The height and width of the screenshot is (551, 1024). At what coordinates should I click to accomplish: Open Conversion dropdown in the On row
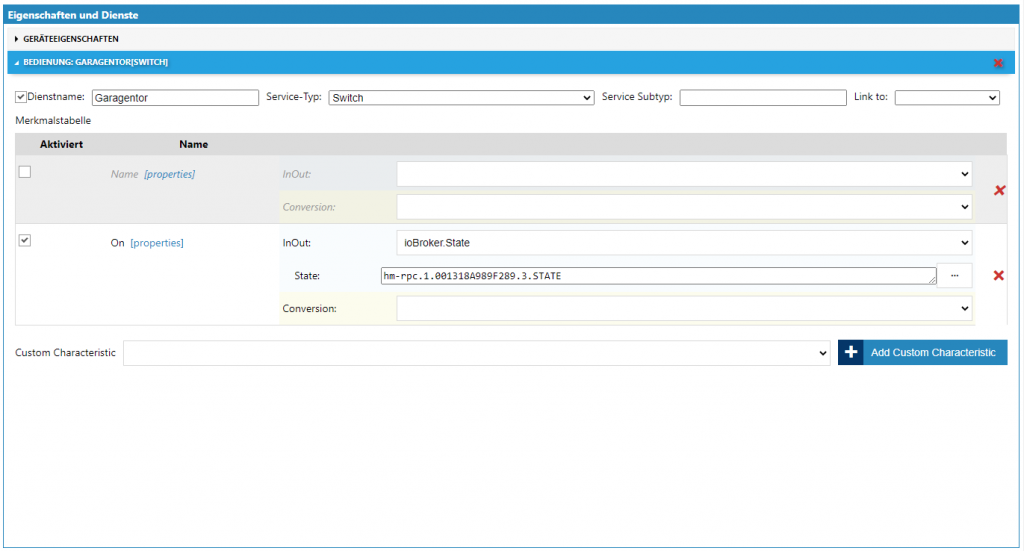tap(684, 309)
